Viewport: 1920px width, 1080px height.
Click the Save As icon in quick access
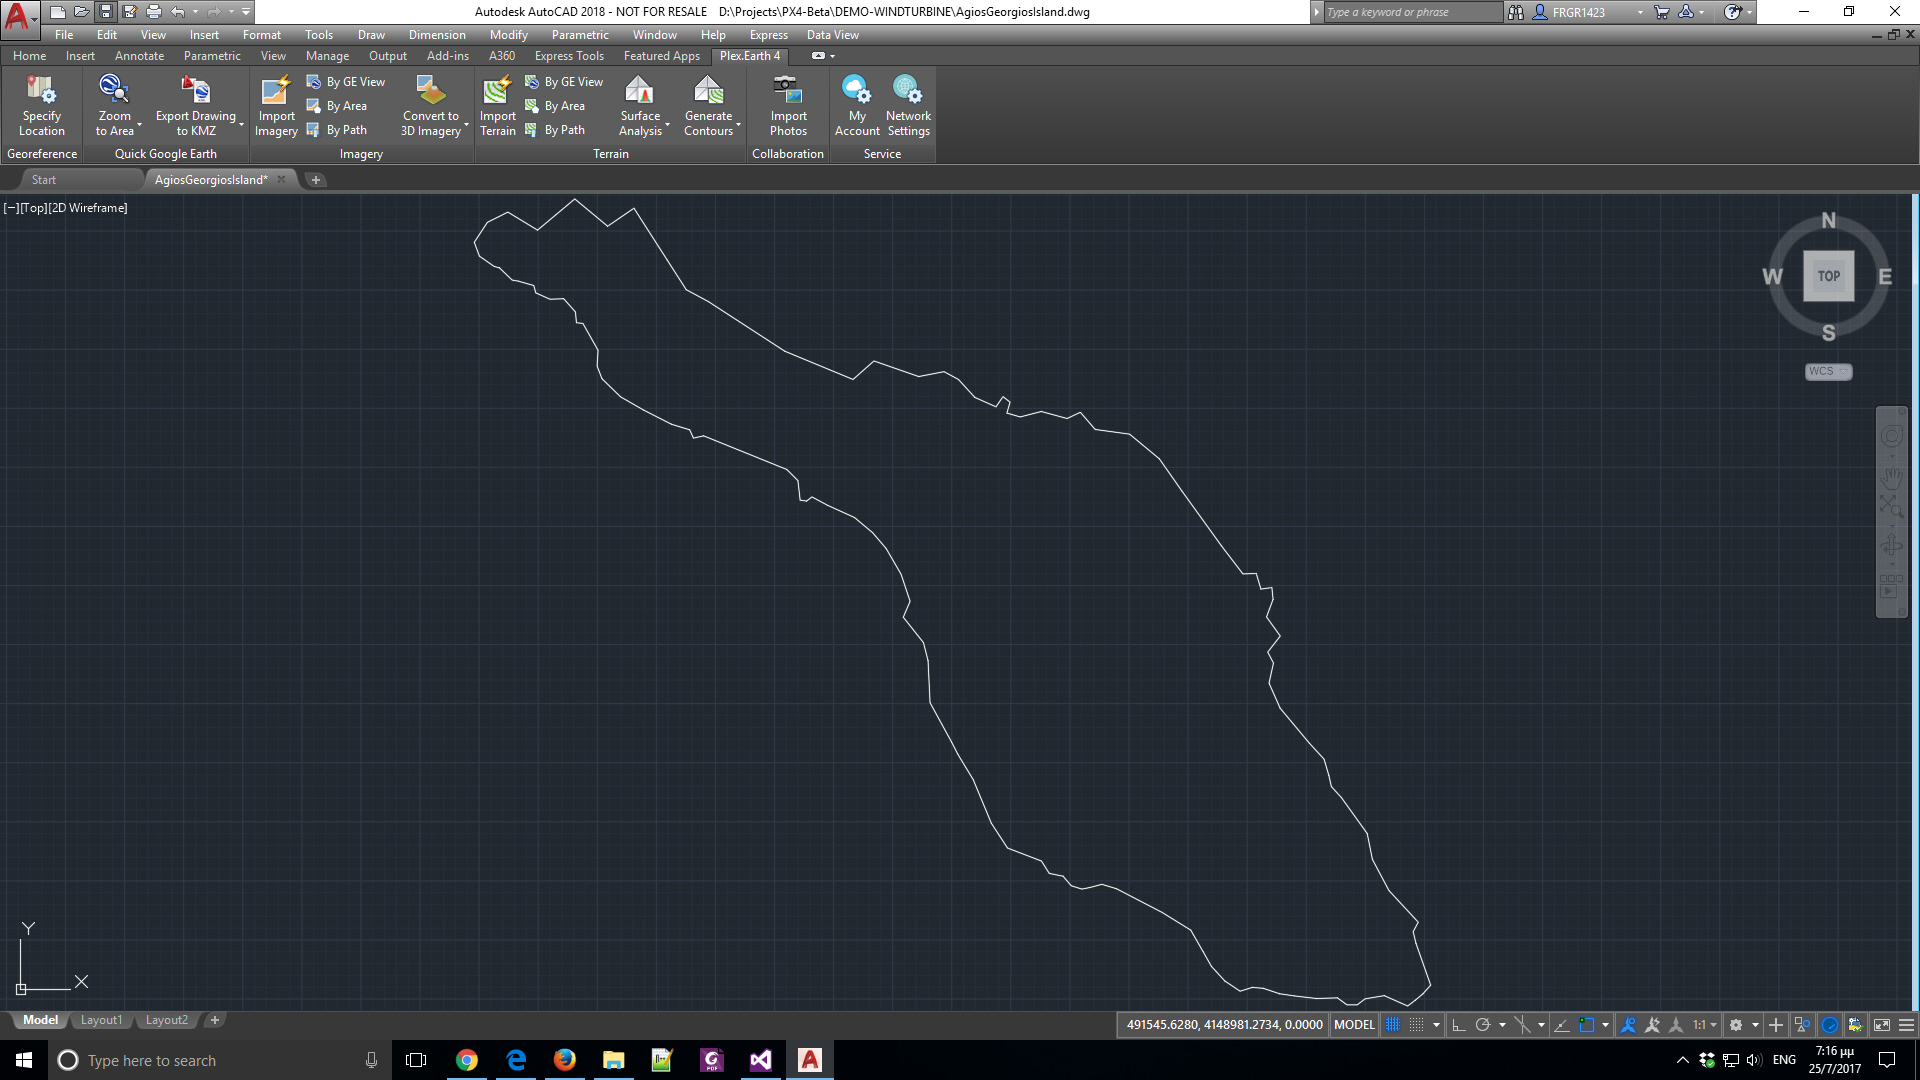pos(130,12)
